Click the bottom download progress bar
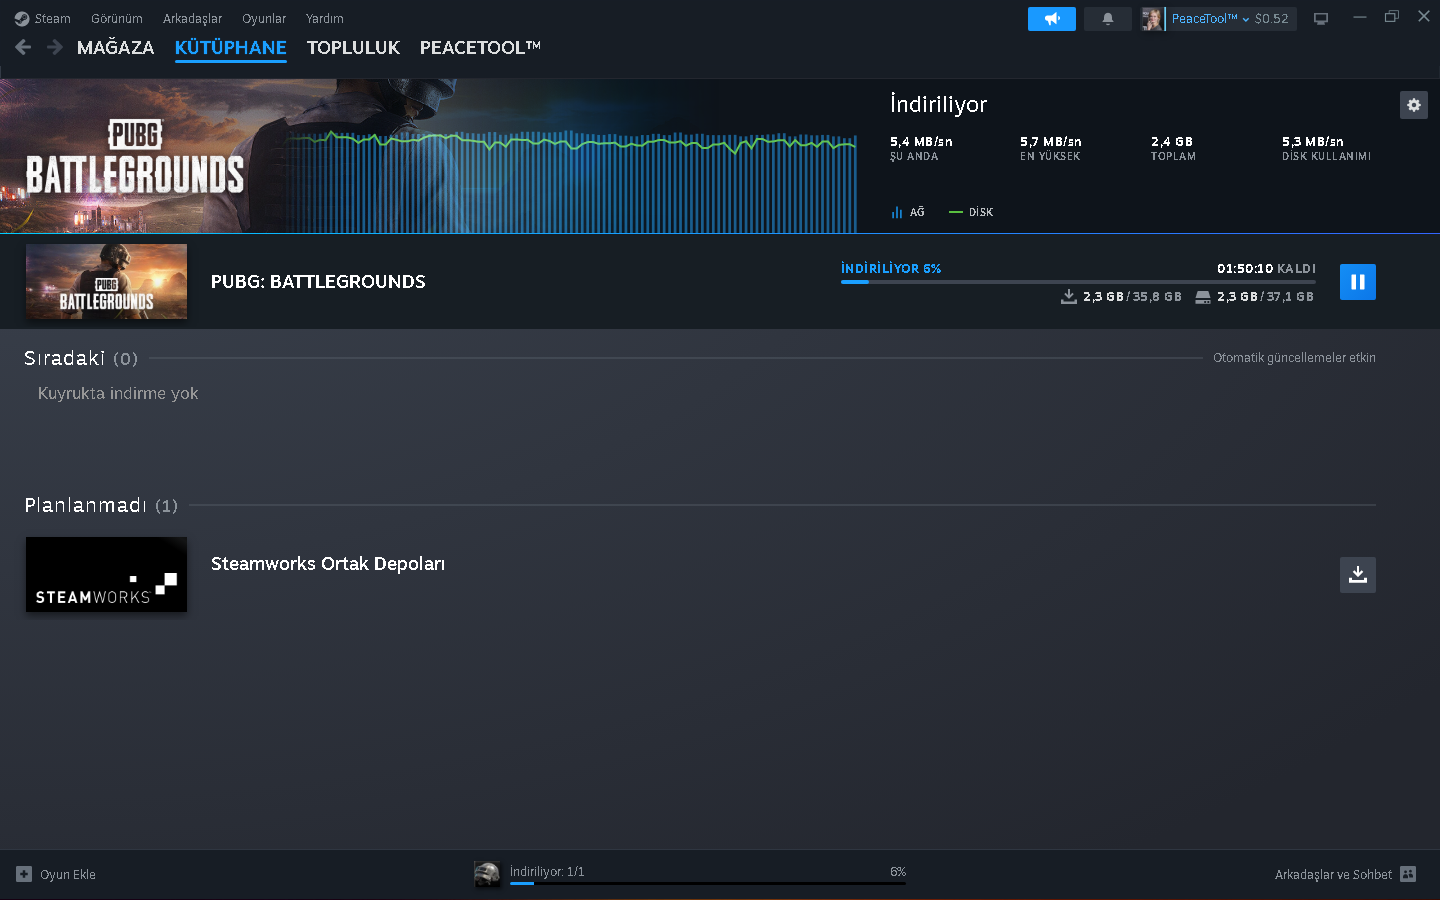 tap(708, 884)
